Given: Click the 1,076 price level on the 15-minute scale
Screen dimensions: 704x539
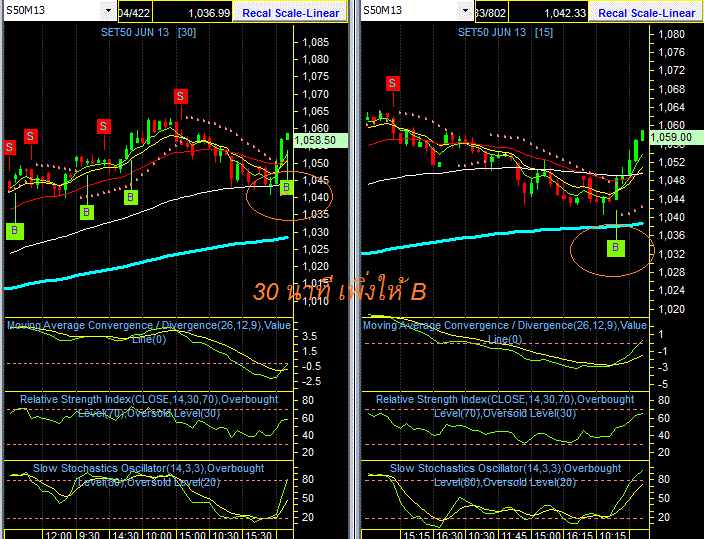Looking at the screenshot, I should click(x=672, y=53).
